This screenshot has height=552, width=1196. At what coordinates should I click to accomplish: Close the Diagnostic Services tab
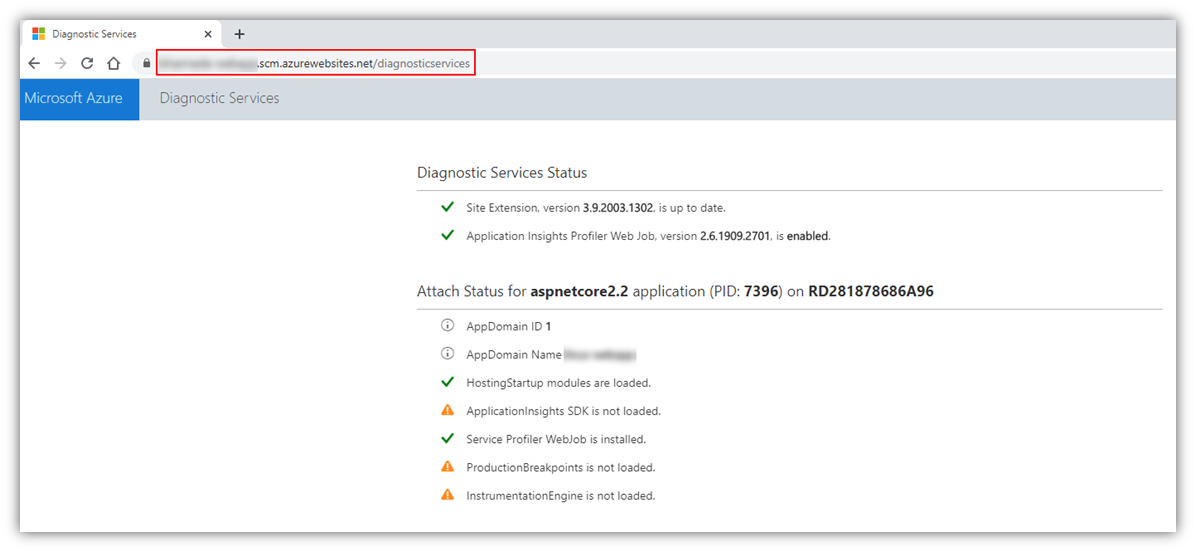[x=208, y=34]
